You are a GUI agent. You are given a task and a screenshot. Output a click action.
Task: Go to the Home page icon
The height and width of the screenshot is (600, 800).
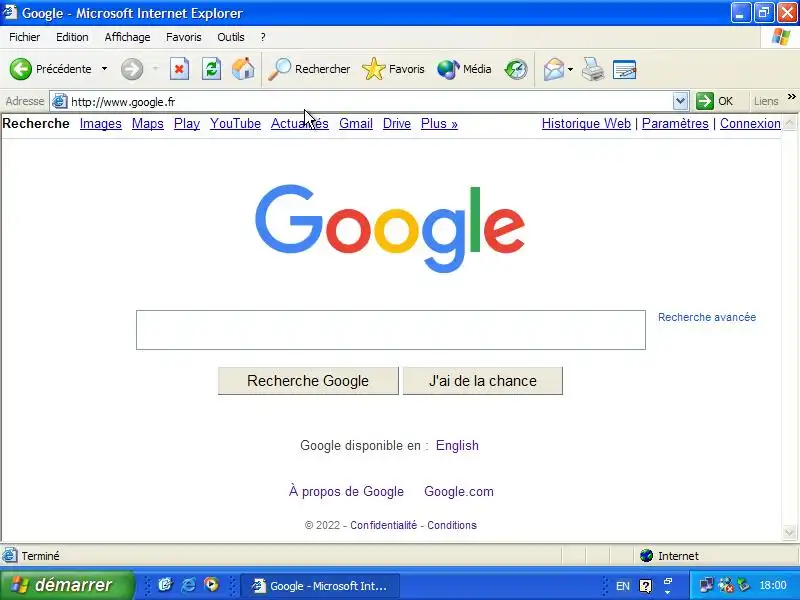(x=243, y=69)
